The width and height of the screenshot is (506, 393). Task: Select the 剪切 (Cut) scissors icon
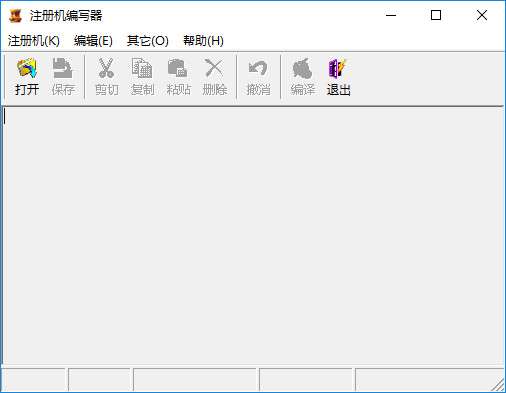click(106, 68)
